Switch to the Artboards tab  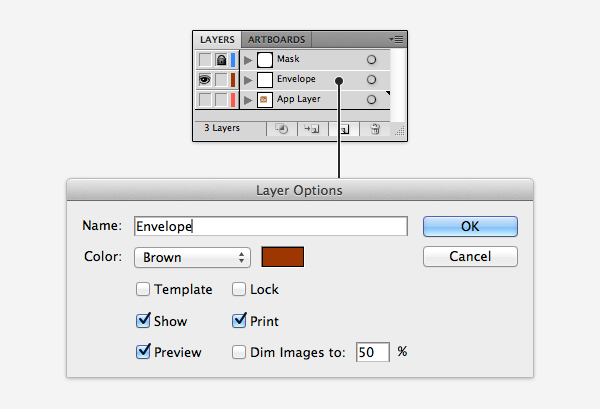(276, 40)
